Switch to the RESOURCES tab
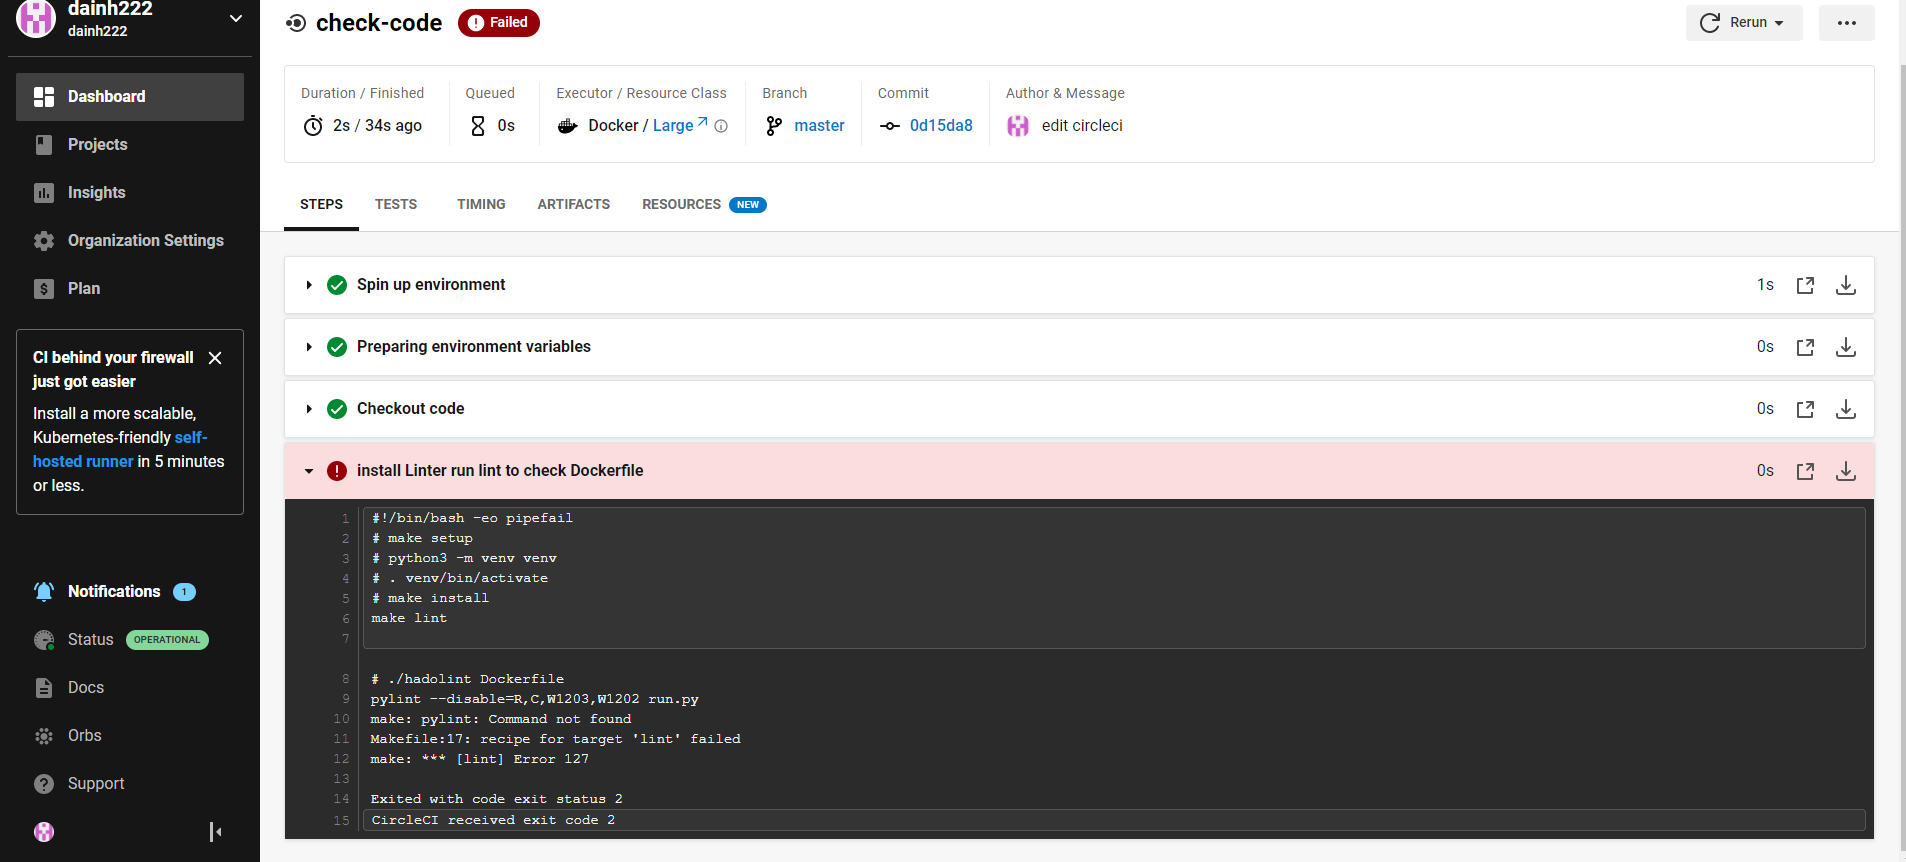This screenshot has height=862, width=1906. [704, 205]
